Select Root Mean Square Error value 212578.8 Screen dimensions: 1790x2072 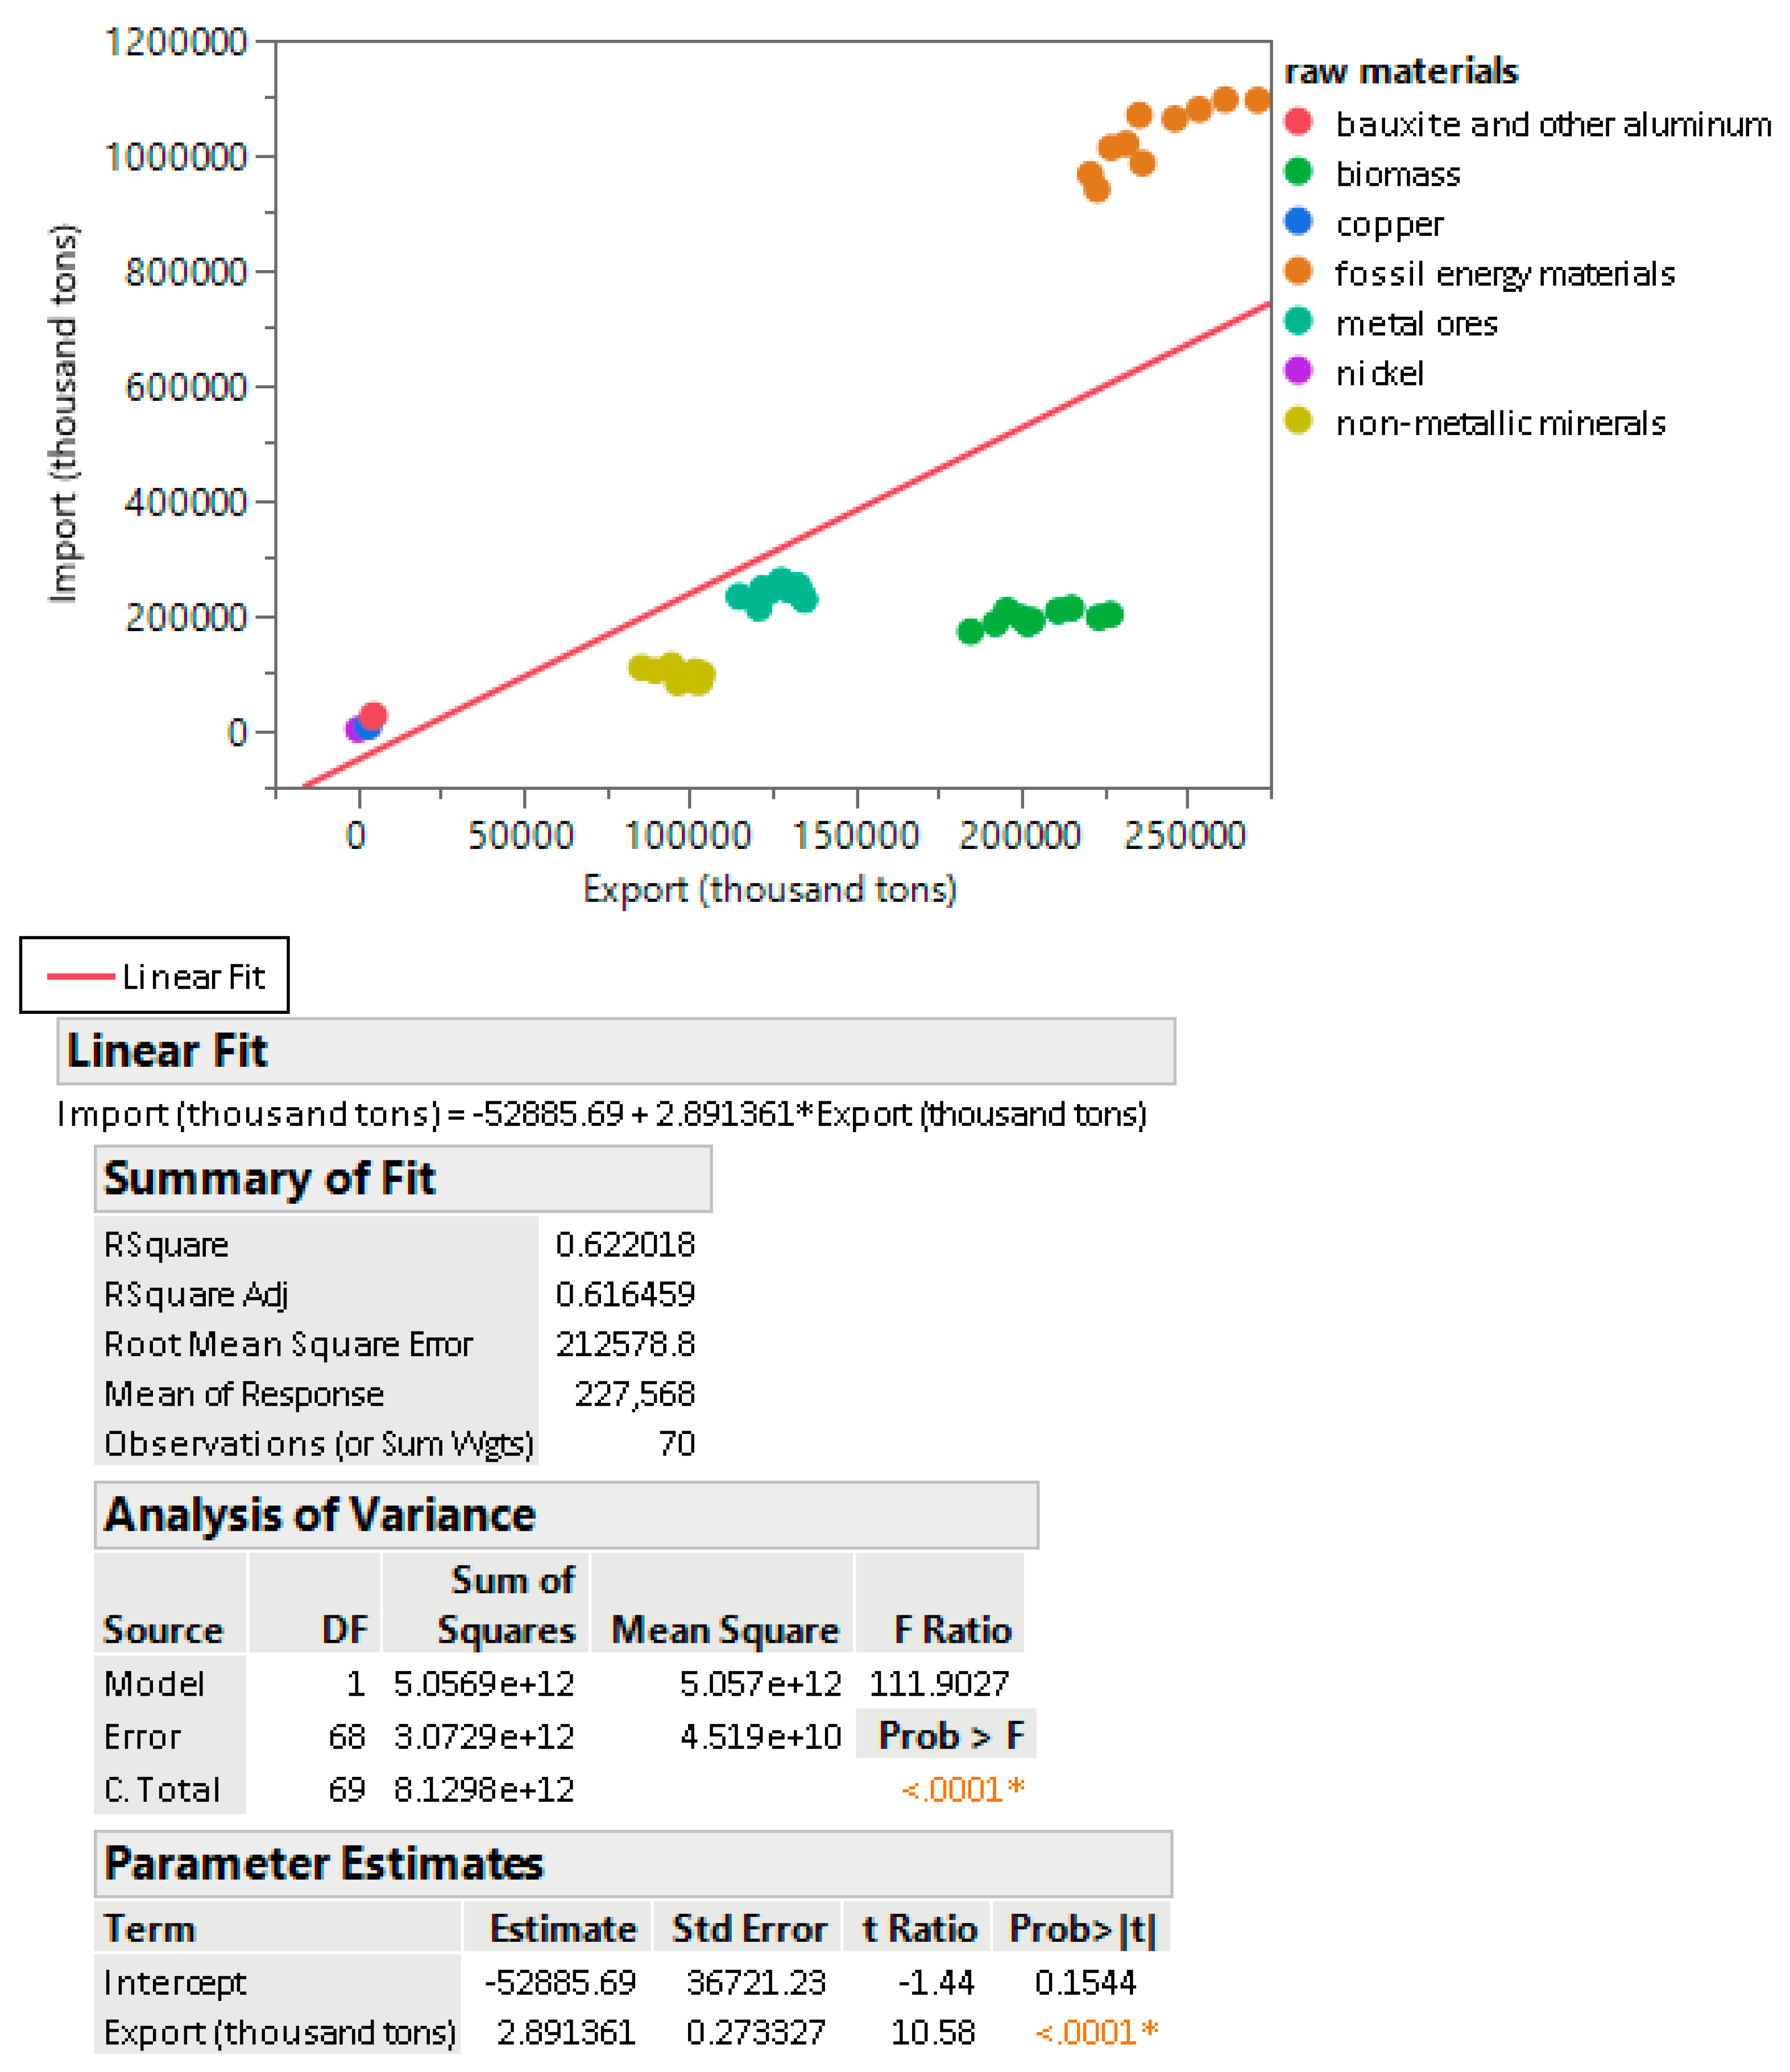625,1345
